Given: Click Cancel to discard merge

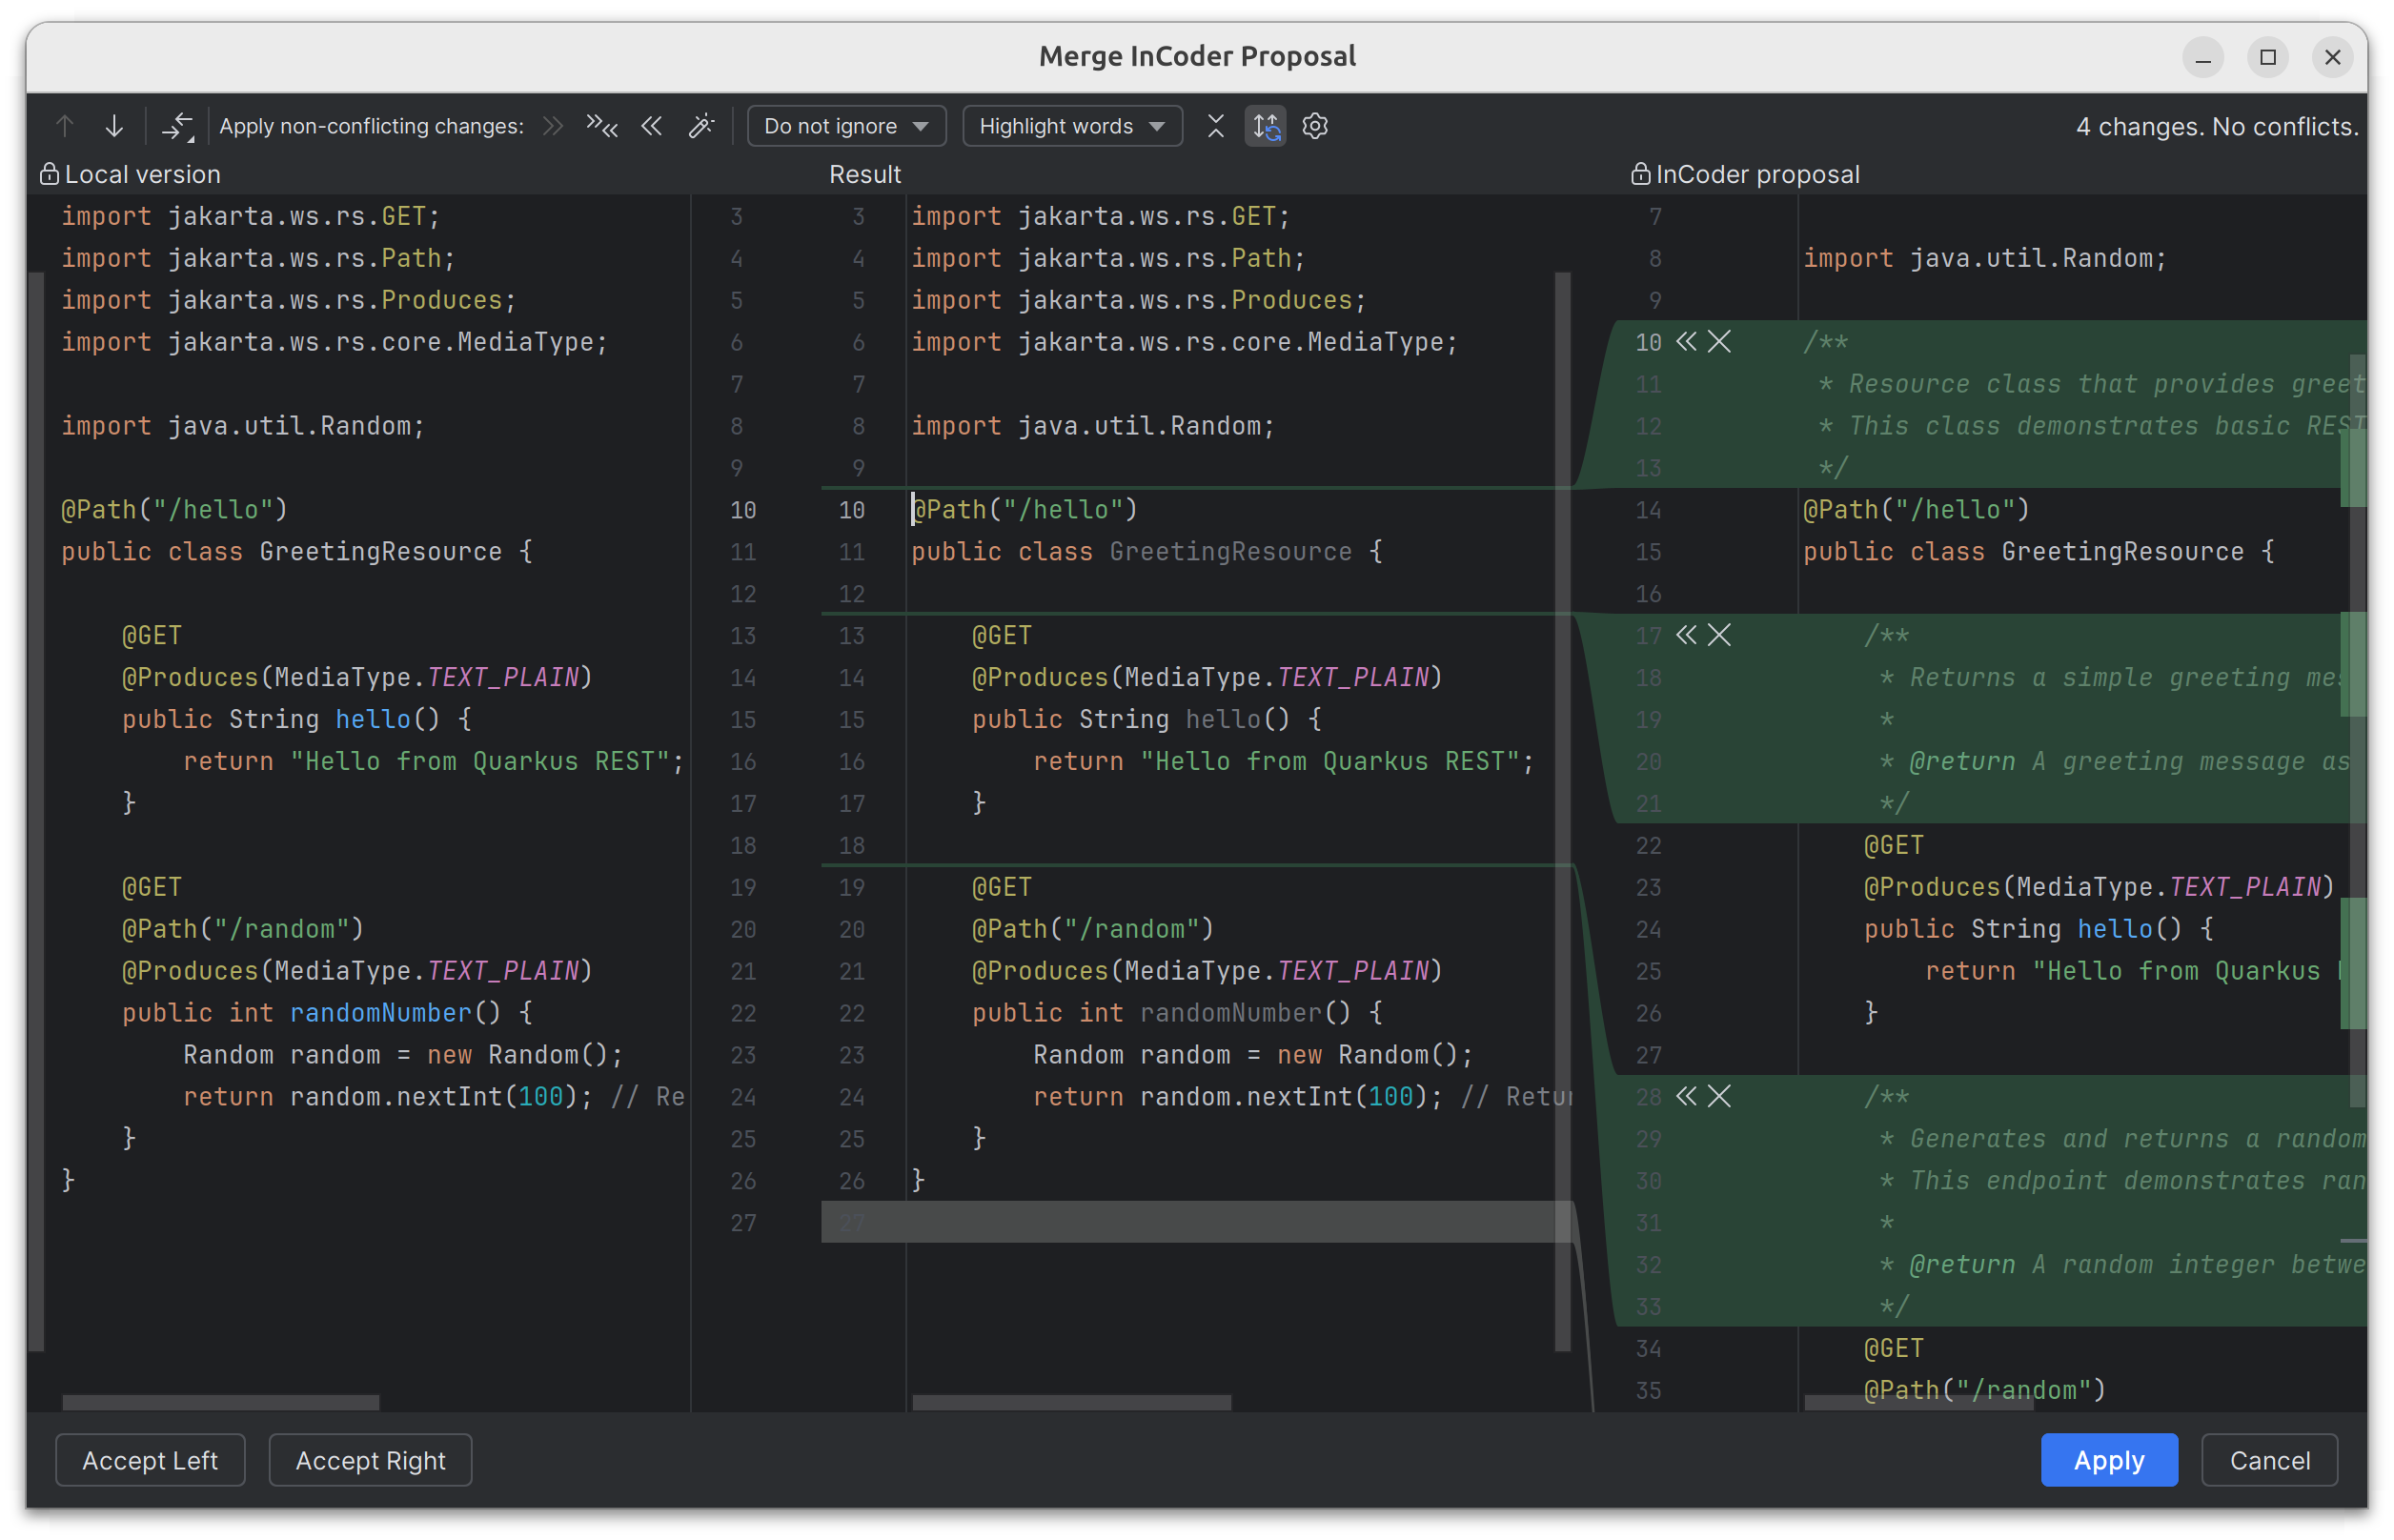Looking at the screenshot, I should tap(2268, 1460).
